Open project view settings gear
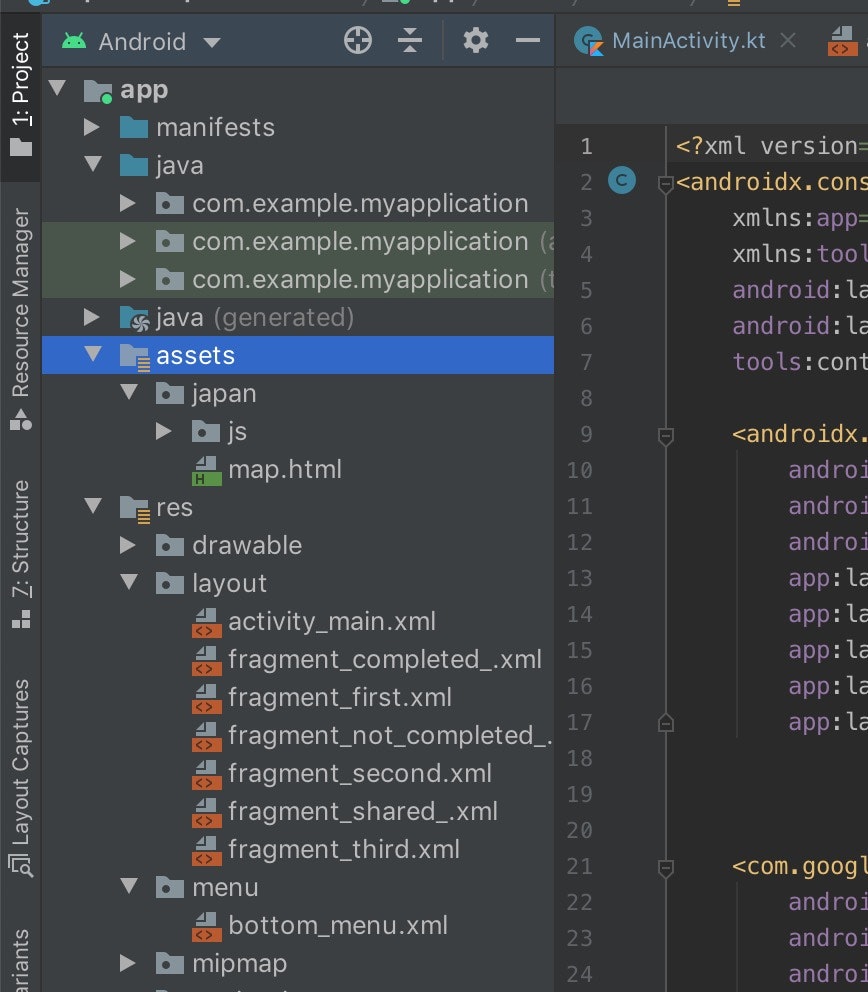 click(476, 41)
